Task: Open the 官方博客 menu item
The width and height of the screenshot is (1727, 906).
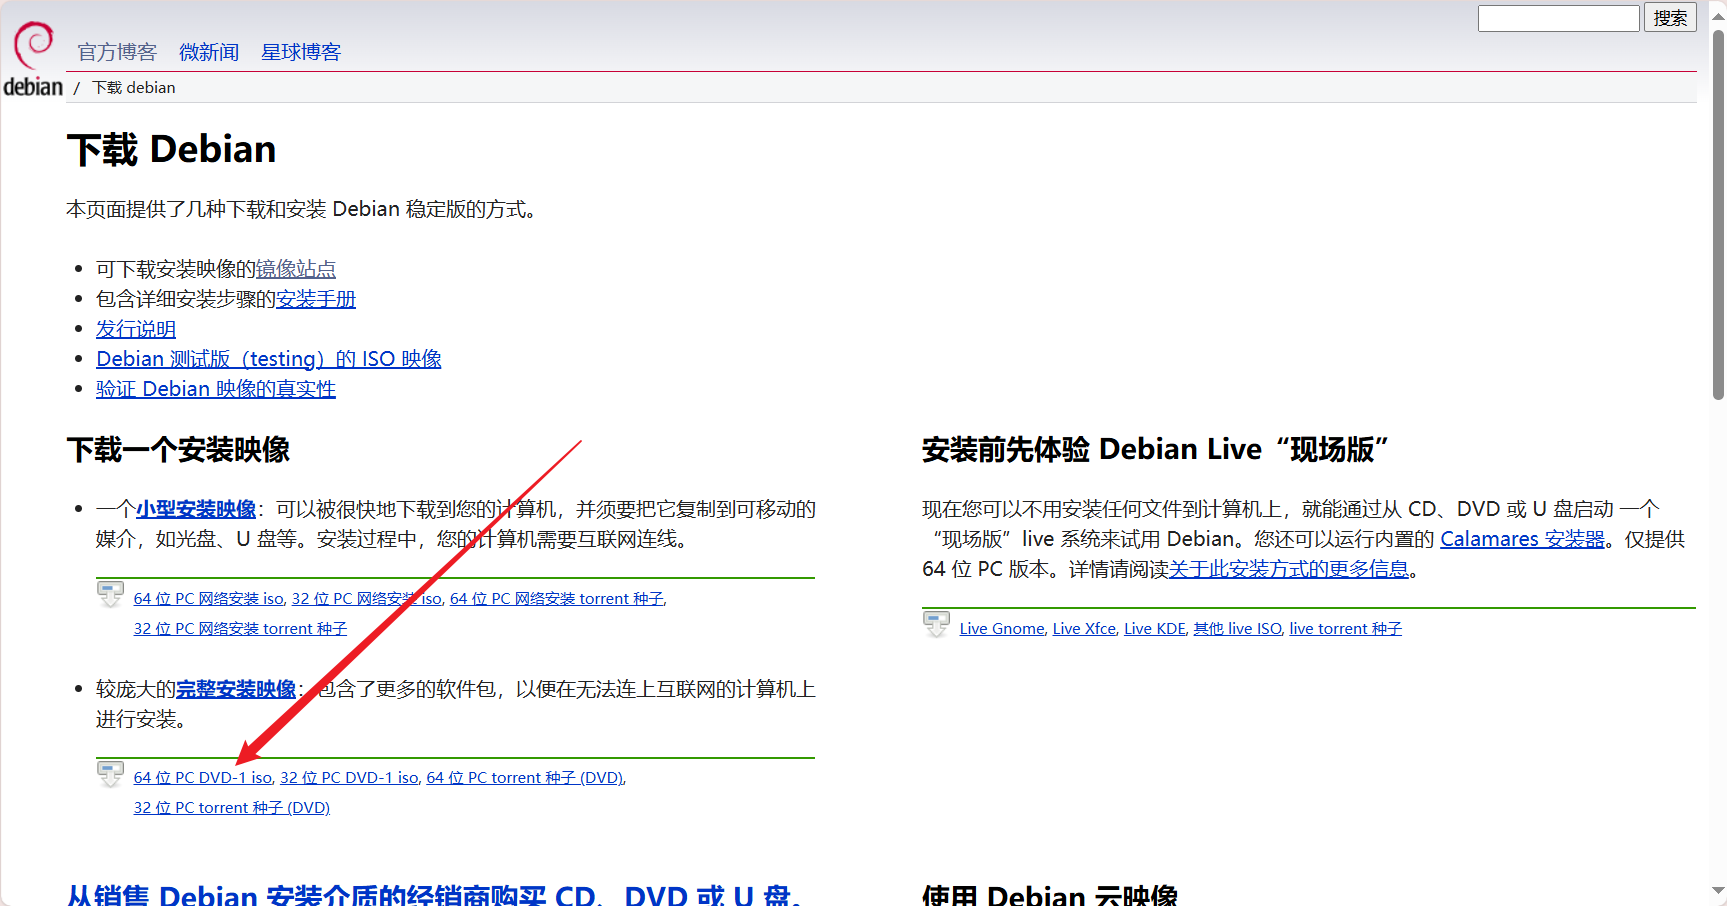Action: tap(117, 52)
